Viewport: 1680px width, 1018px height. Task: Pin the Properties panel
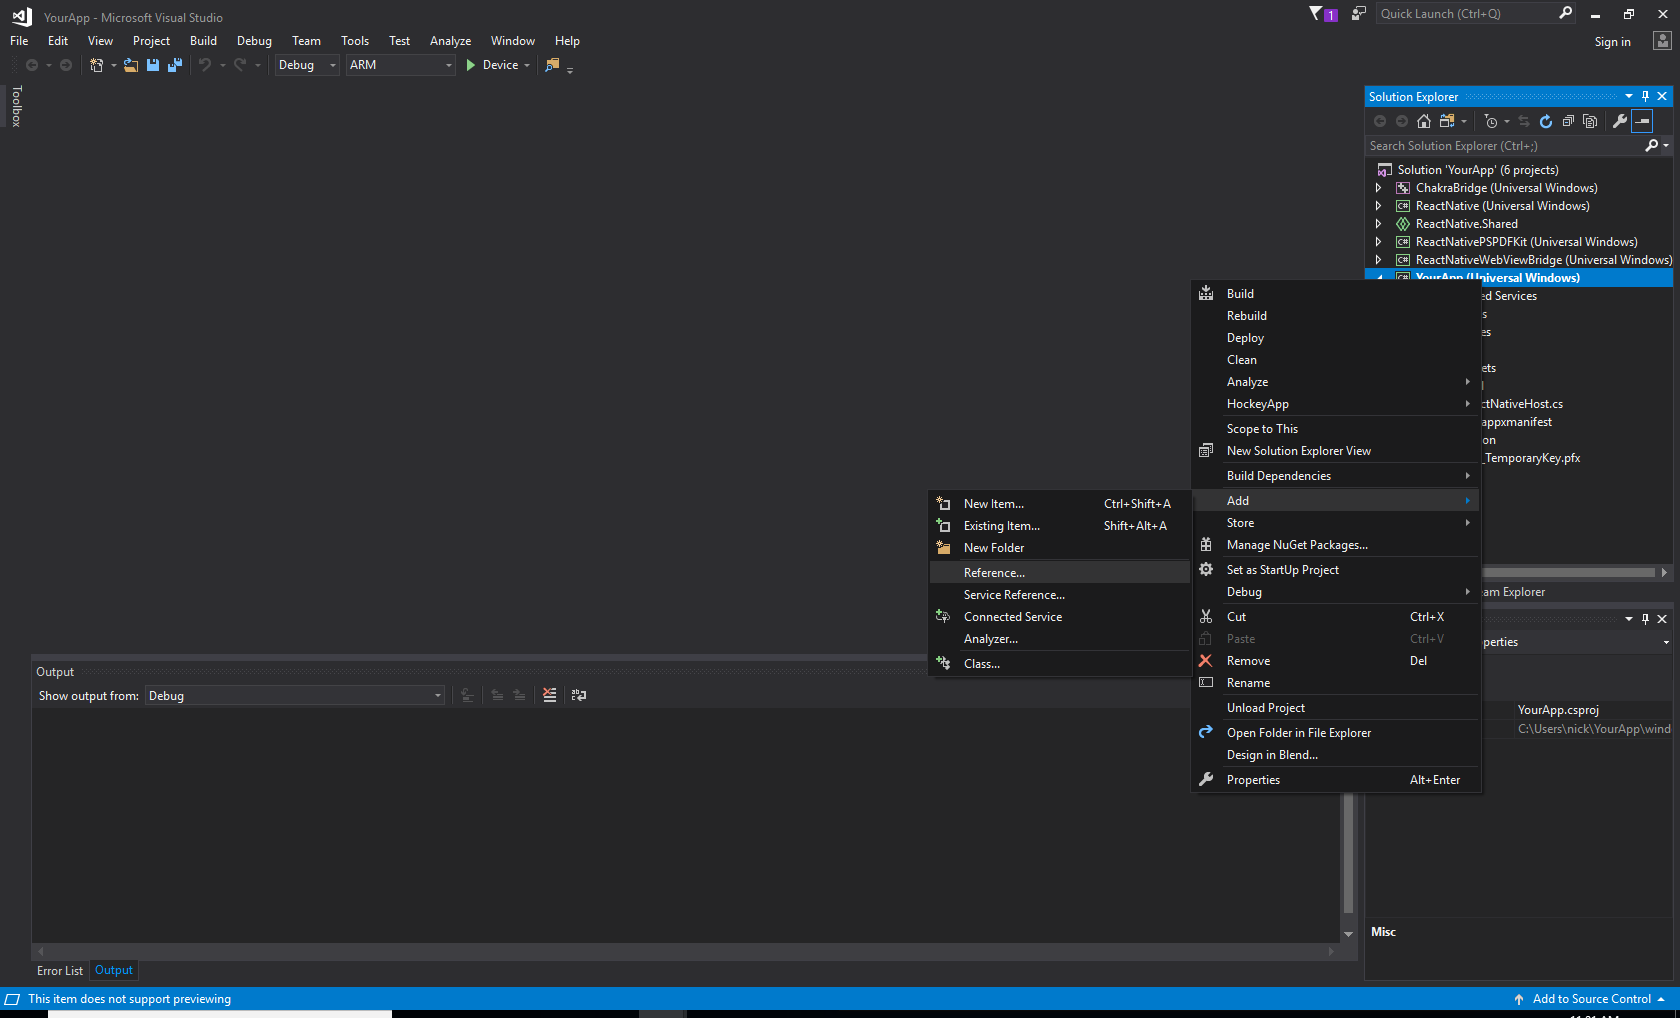[1645, 619]
